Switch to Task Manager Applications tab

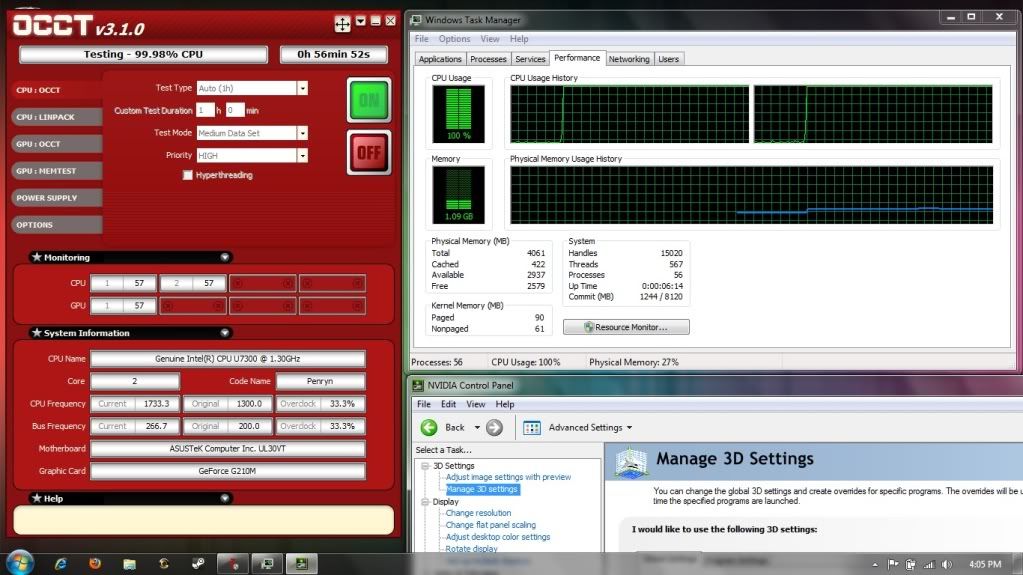pos(440,59)
